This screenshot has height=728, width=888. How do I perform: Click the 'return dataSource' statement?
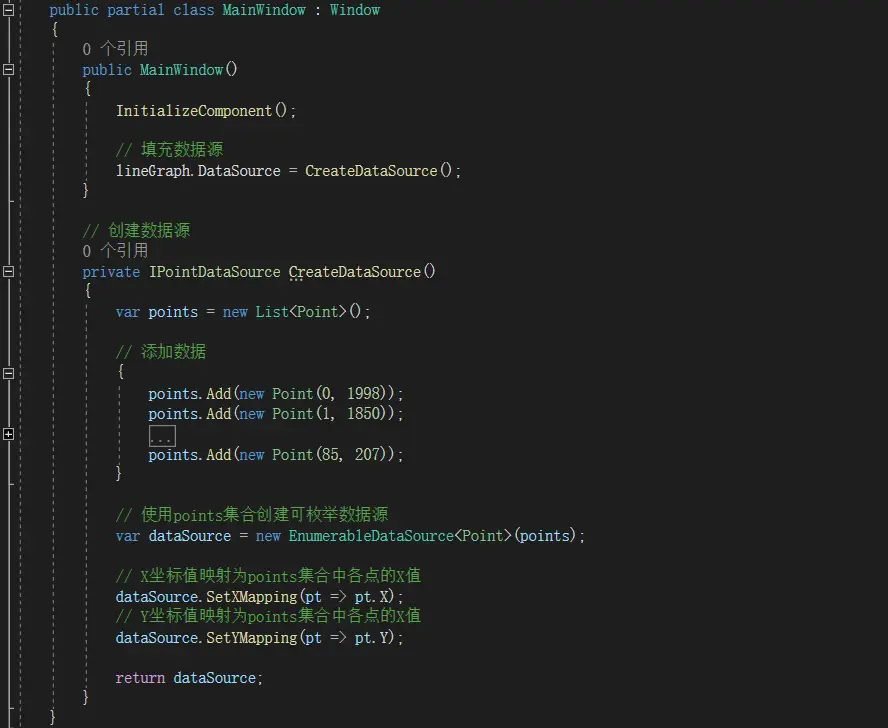(188, 678)
